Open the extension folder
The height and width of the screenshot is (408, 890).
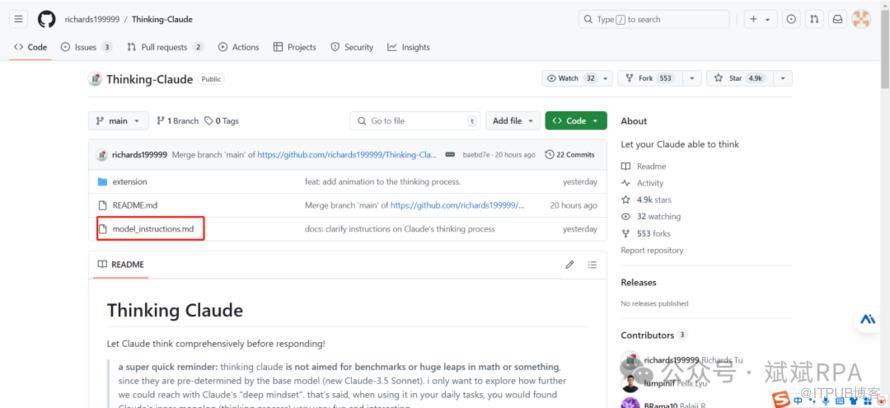pos(129,182)
